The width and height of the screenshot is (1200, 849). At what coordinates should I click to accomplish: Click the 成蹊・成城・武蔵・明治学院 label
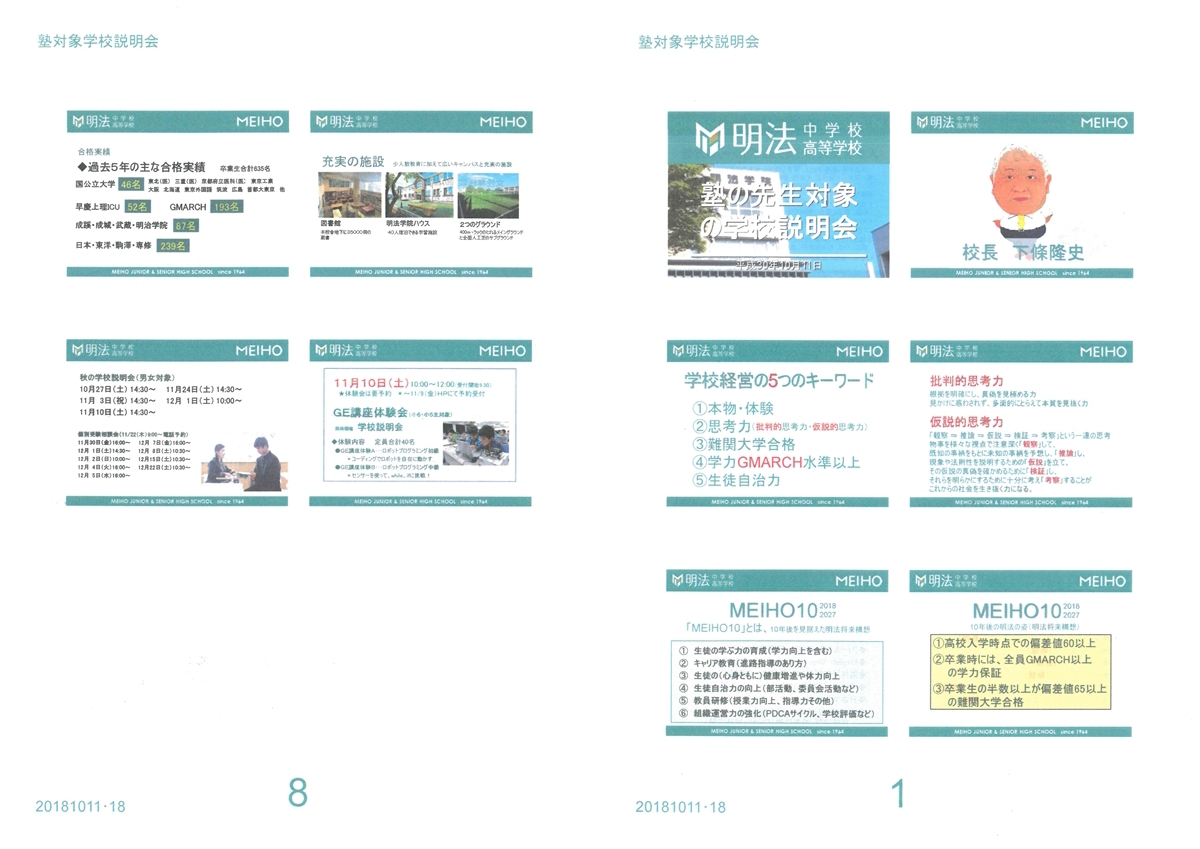point(120,226)
